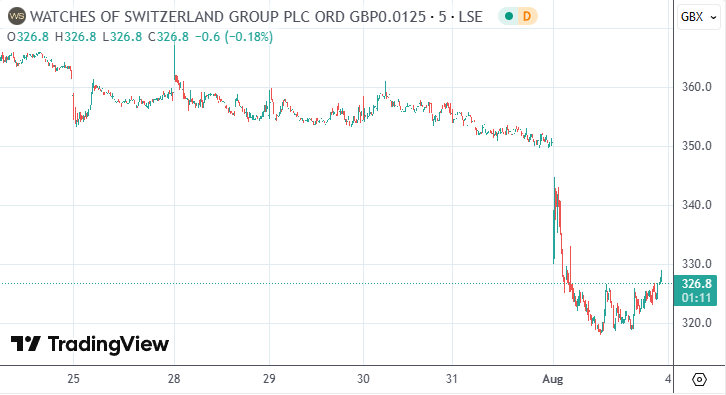Click the Watches of Switzerland symbol title
Viewport: 726px width, 395px height.
click(x=227, y=17)
